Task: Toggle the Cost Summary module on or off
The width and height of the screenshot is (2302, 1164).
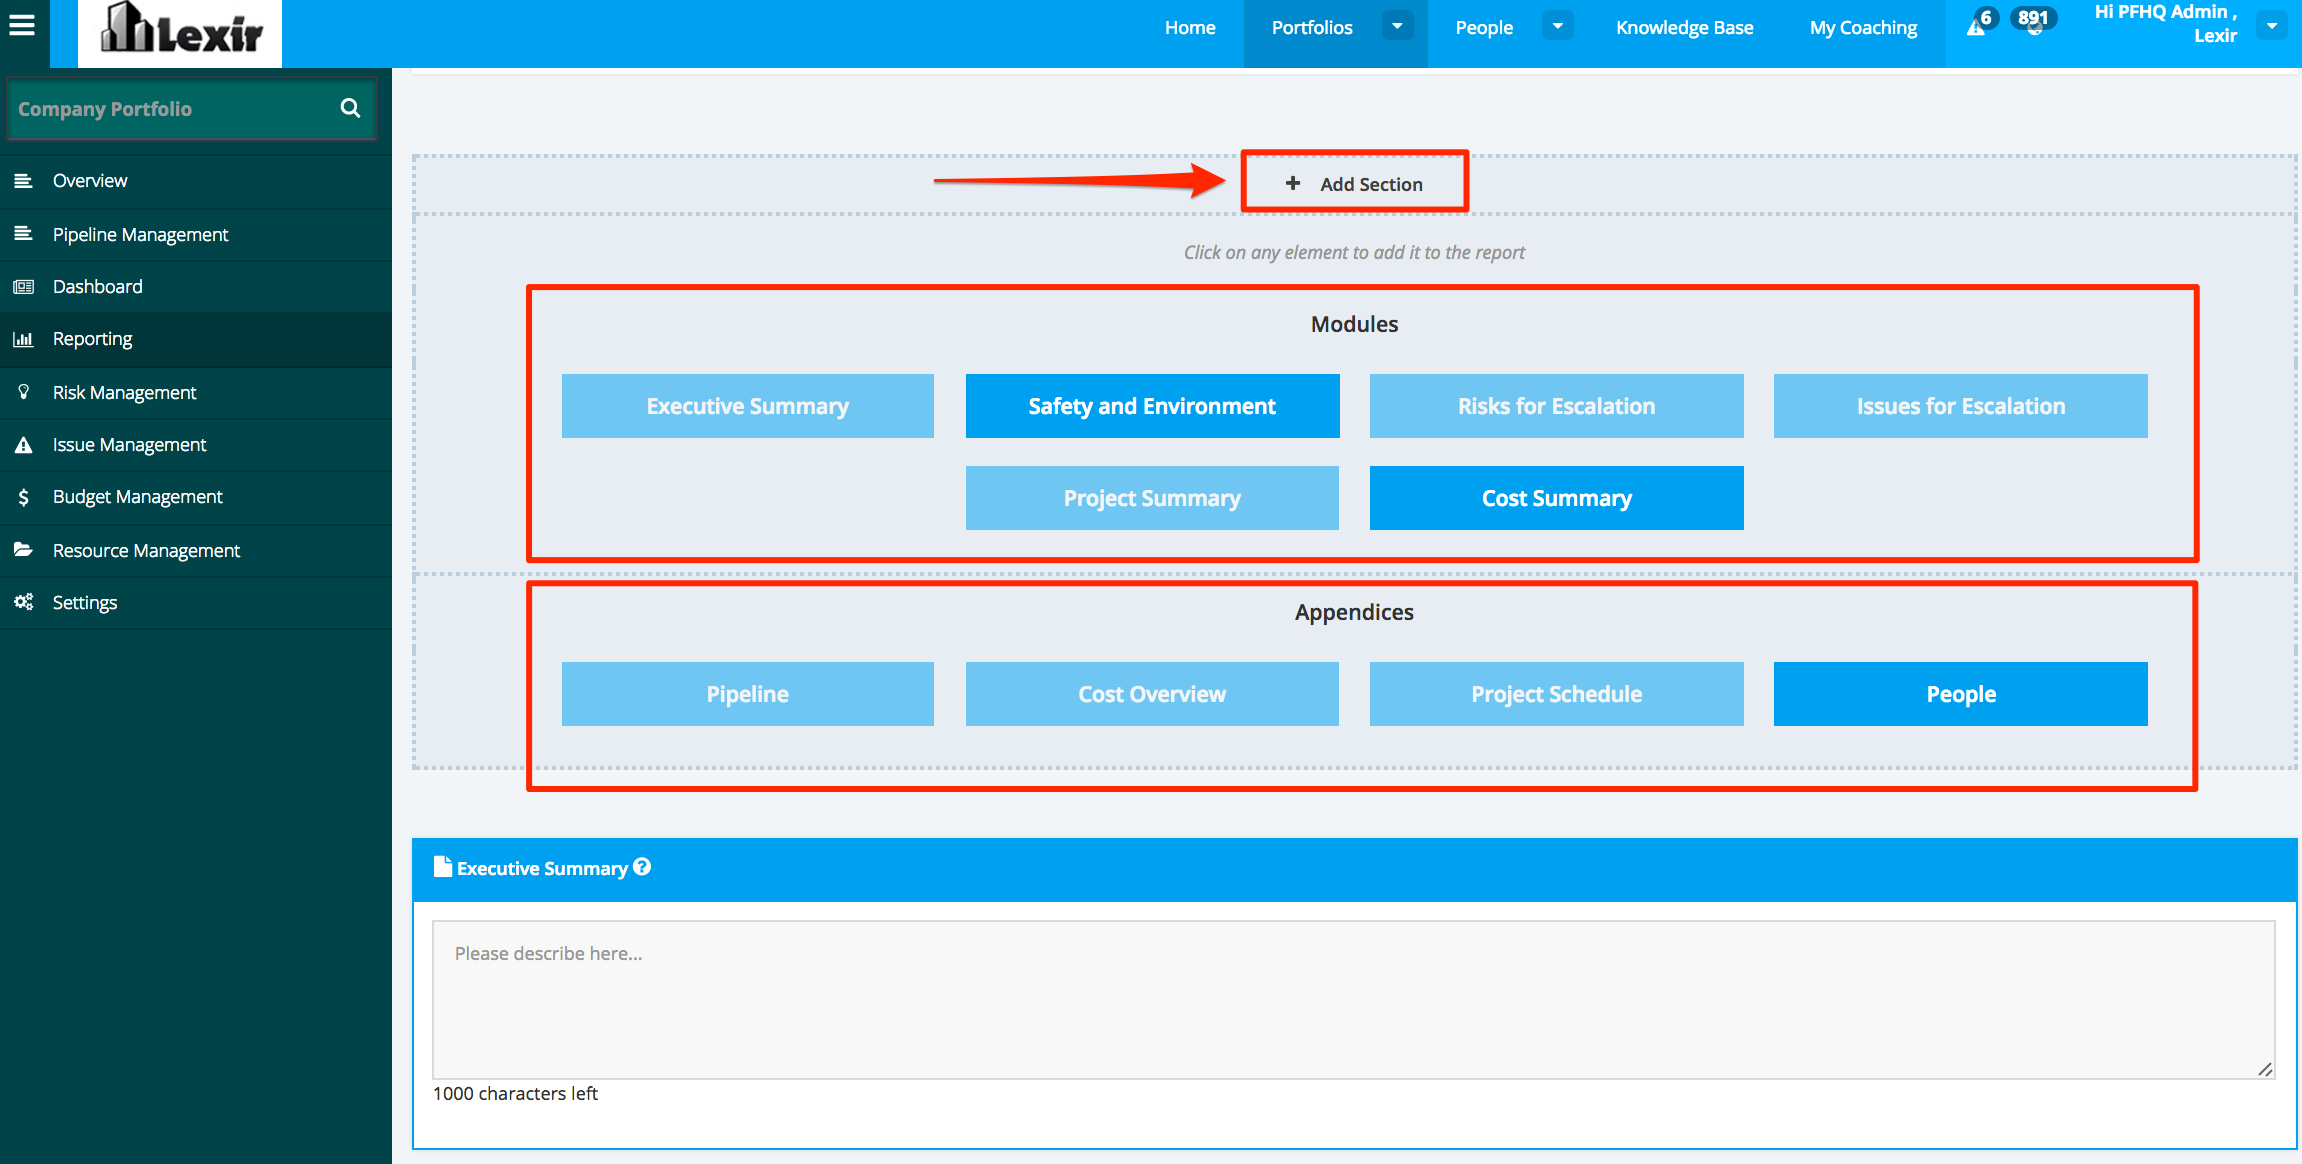Action: click(1556, 498)
